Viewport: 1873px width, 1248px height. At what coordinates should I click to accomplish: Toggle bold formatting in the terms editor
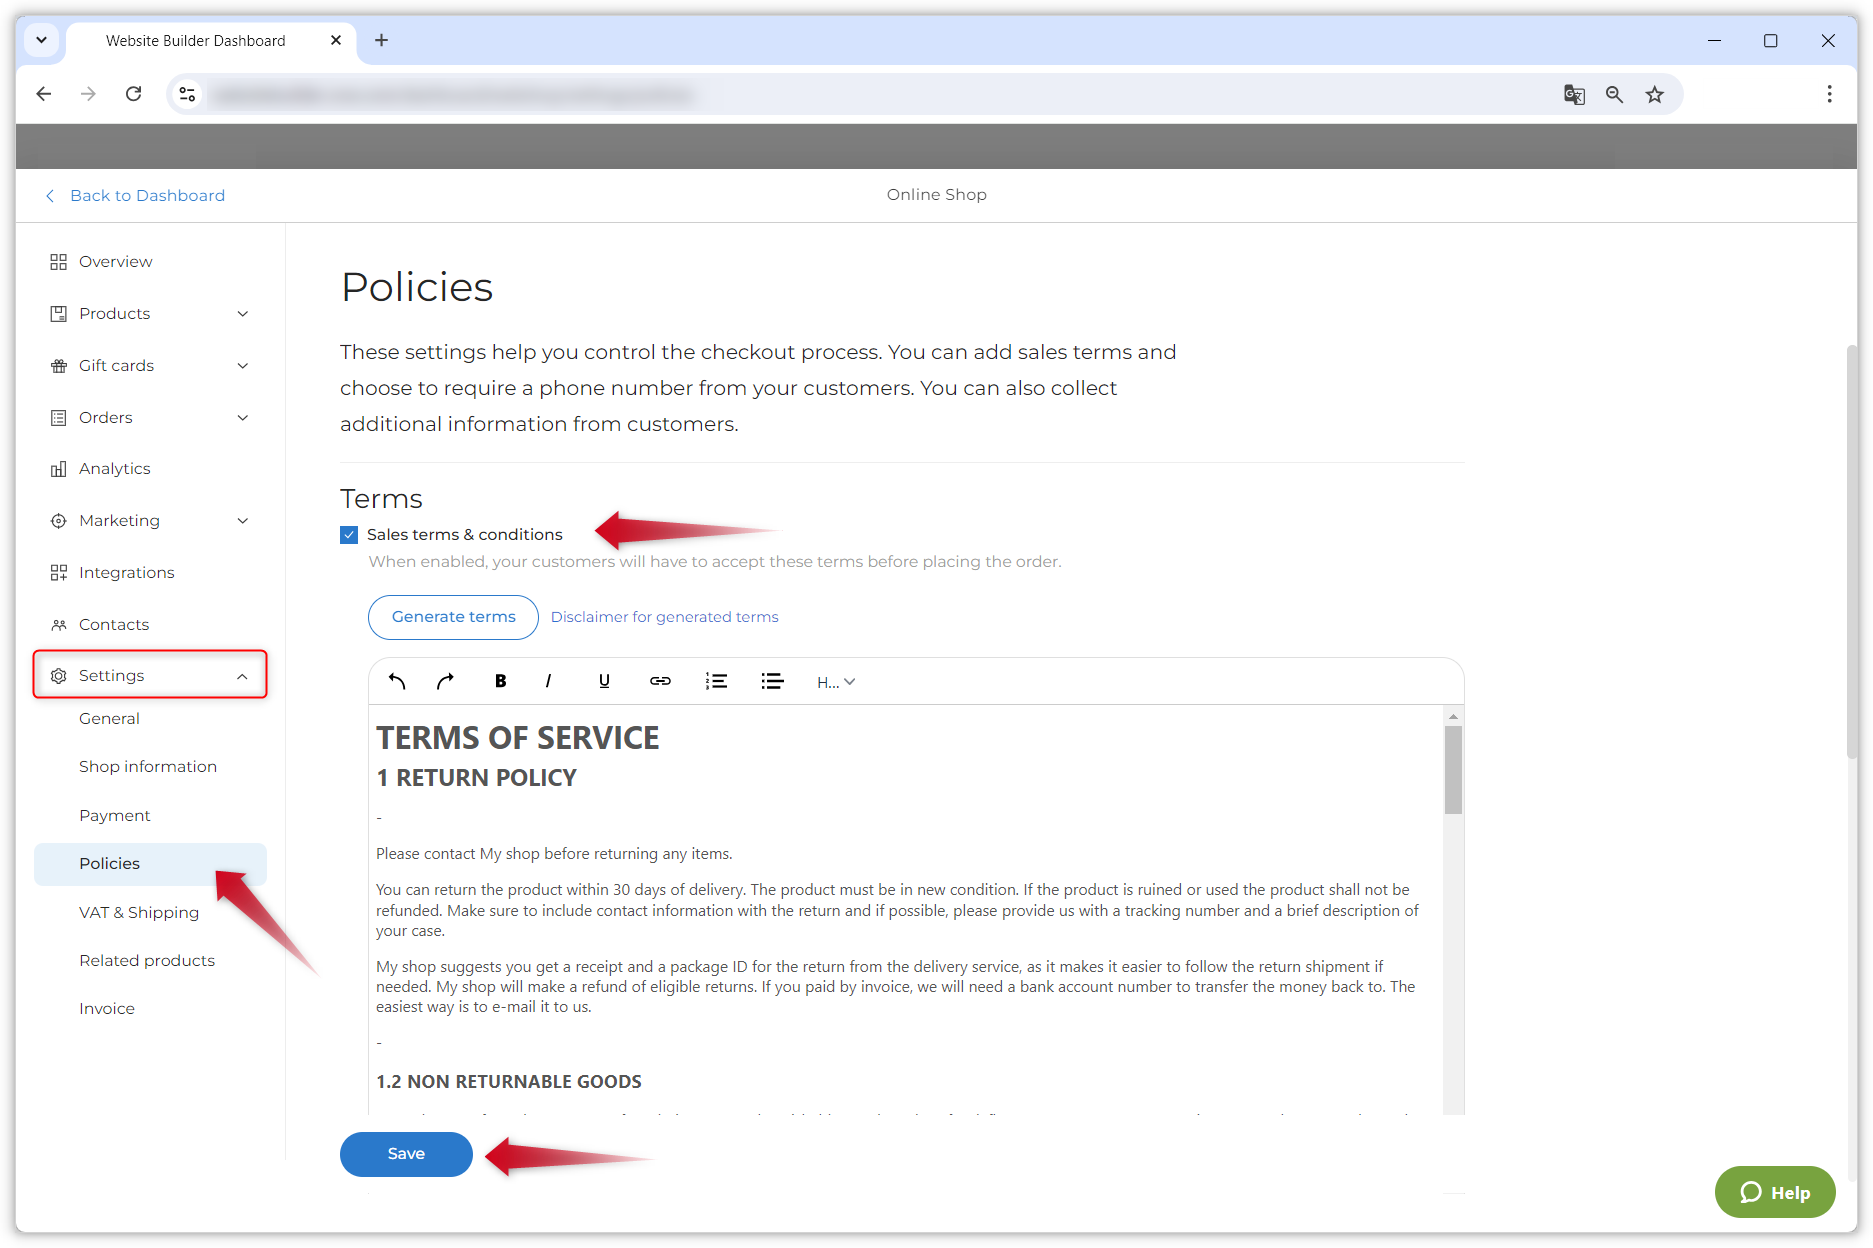click(500, 681)
